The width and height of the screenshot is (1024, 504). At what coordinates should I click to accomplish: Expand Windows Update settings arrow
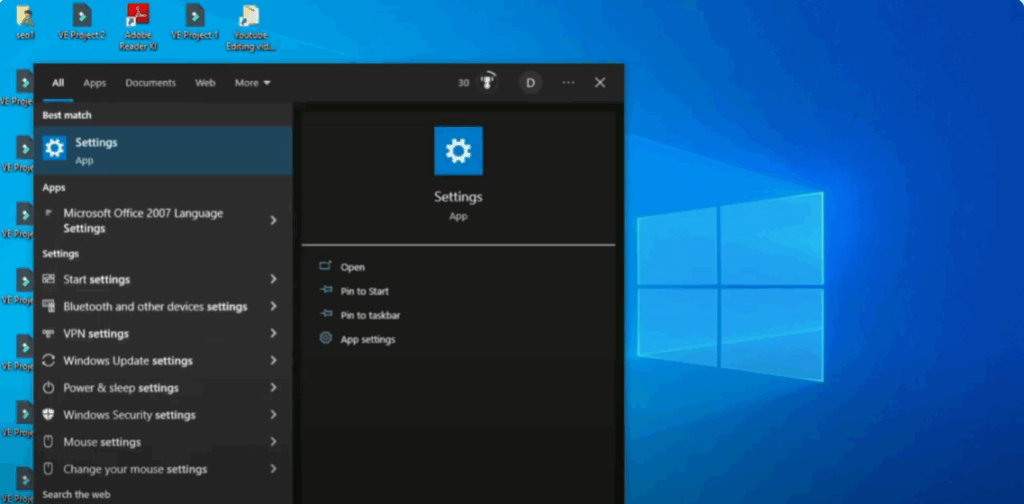click(273, 361)
